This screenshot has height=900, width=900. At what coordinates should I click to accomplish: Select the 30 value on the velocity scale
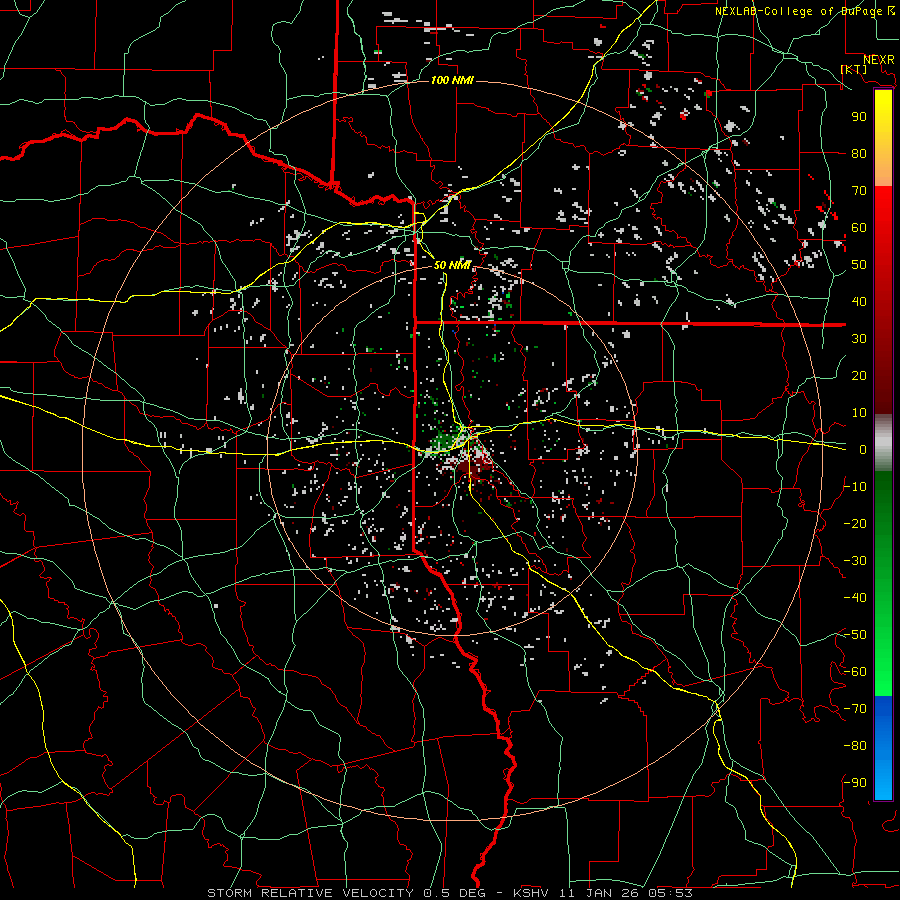[859, 339]
